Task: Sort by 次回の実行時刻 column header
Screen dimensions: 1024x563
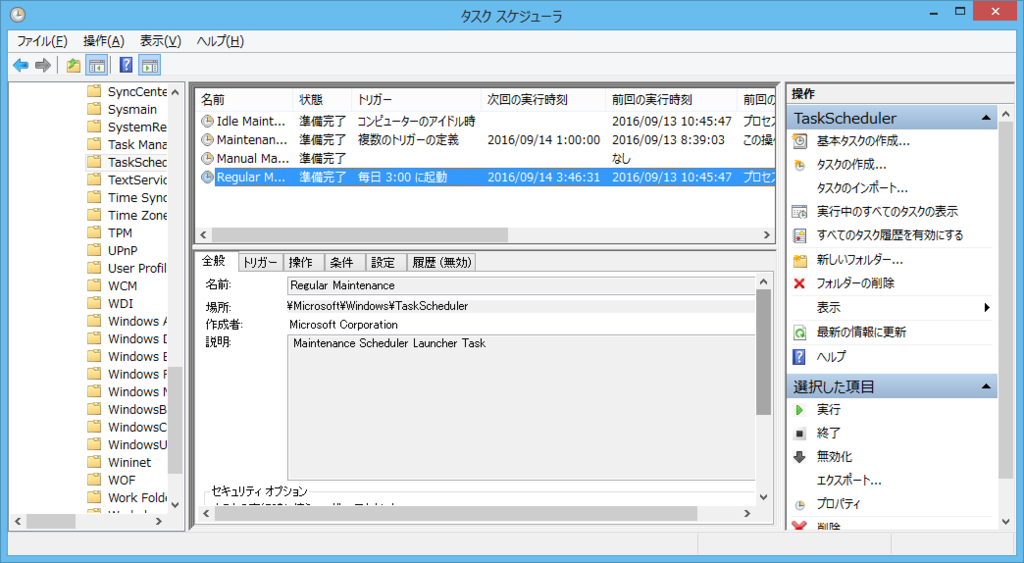Action: click(x=543, y=100)
